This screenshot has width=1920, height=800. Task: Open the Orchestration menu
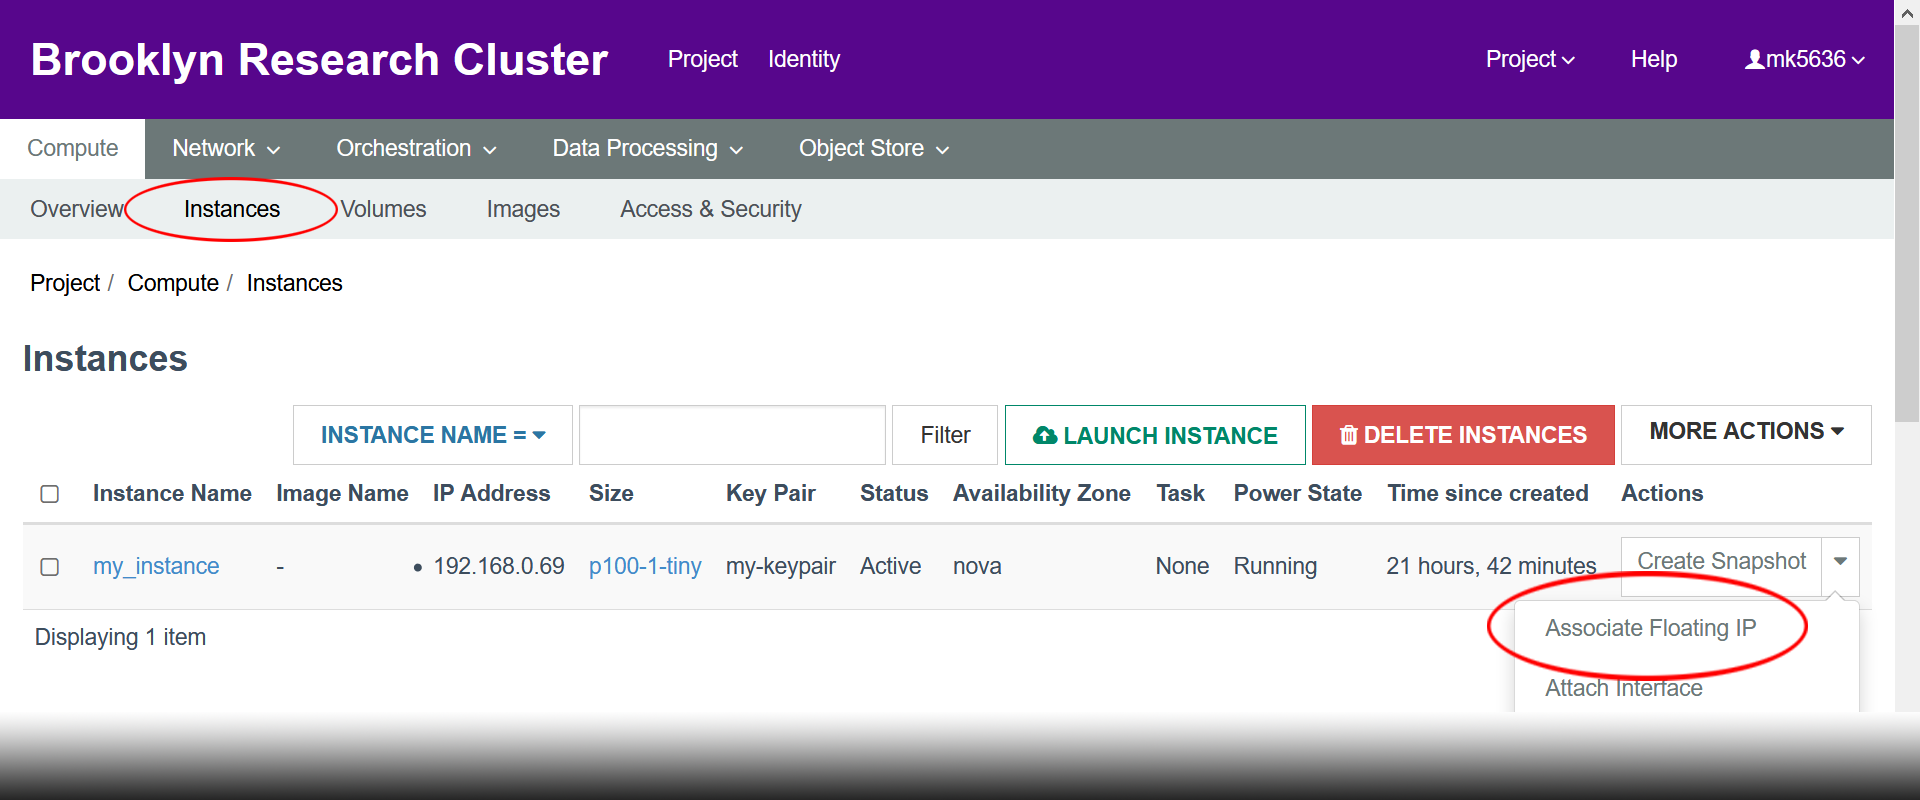[416, 149]
